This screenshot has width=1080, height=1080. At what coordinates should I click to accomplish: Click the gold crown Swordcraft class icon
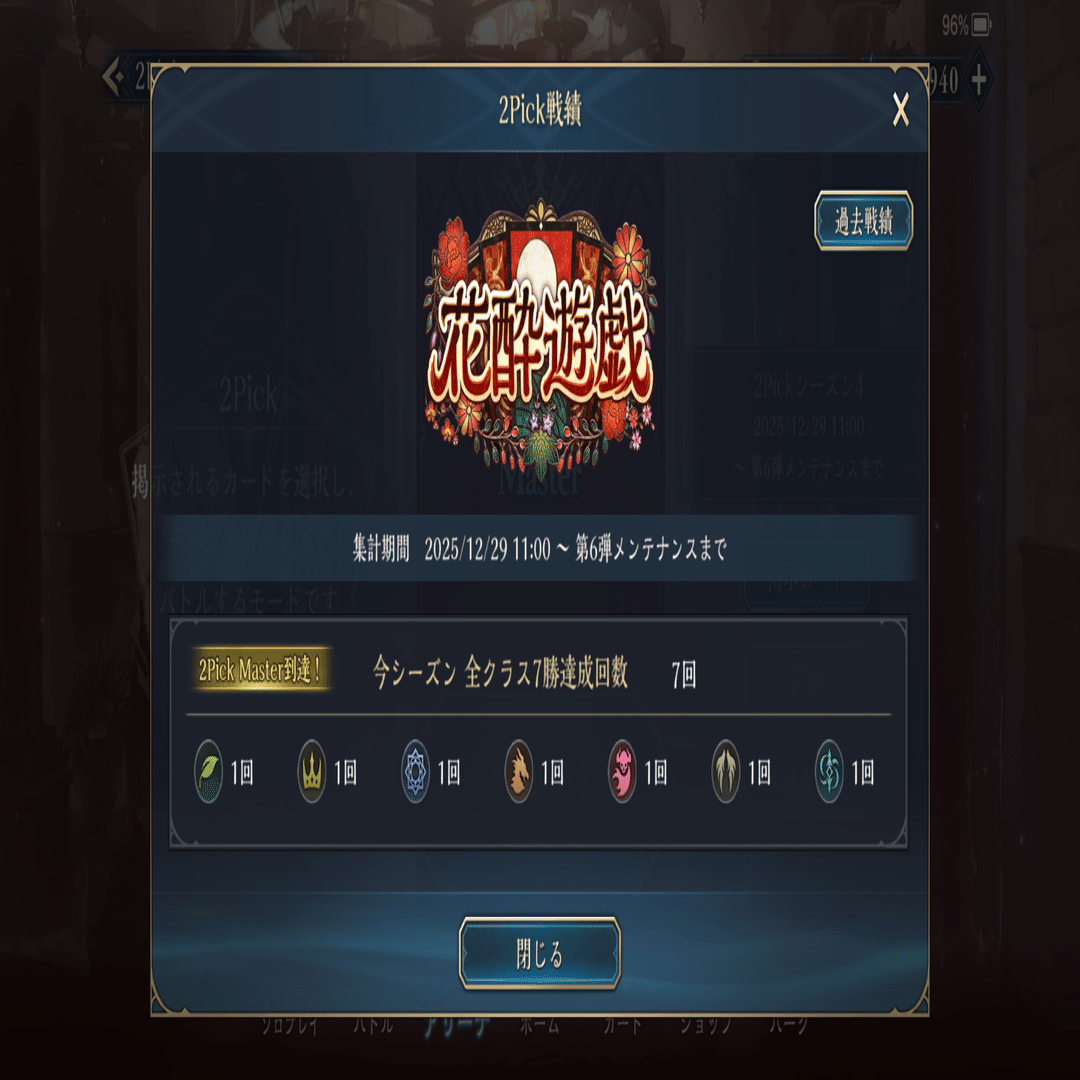tap(312, 771)
